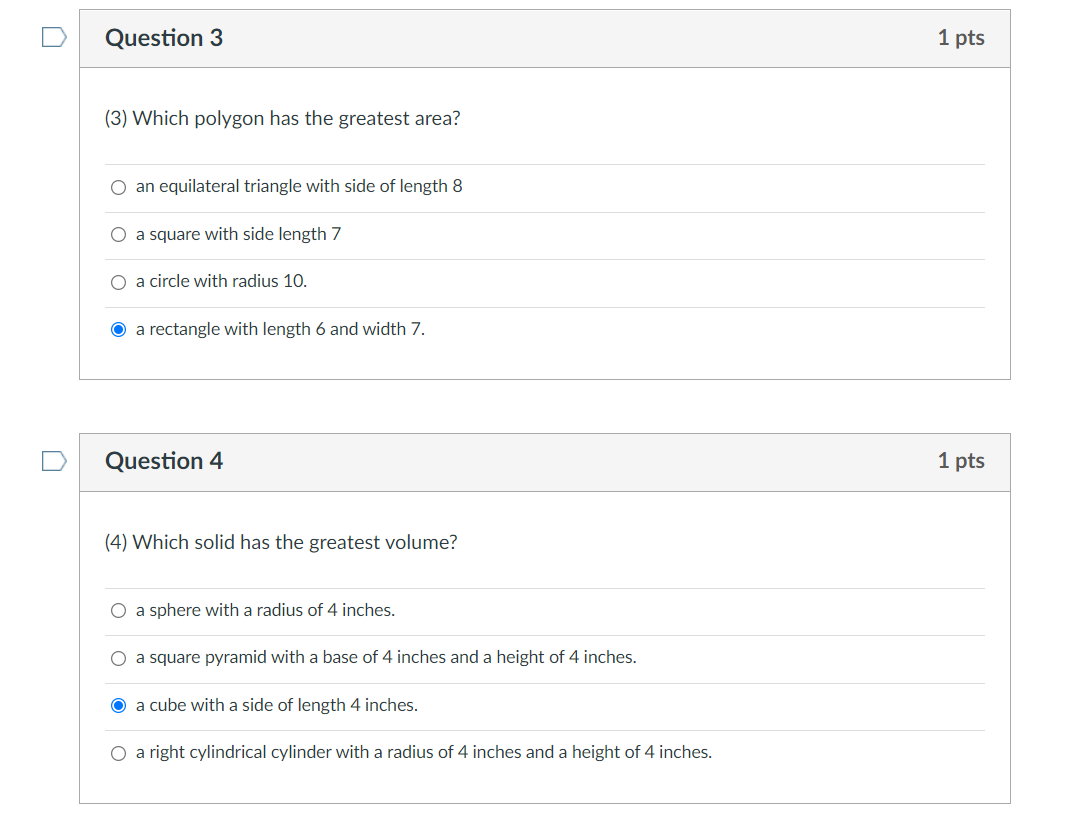Viewport: 1069px width, 822px height.
Task: Click the text 'Which polygon has the greatest area?'
Action: click(282, 118)
